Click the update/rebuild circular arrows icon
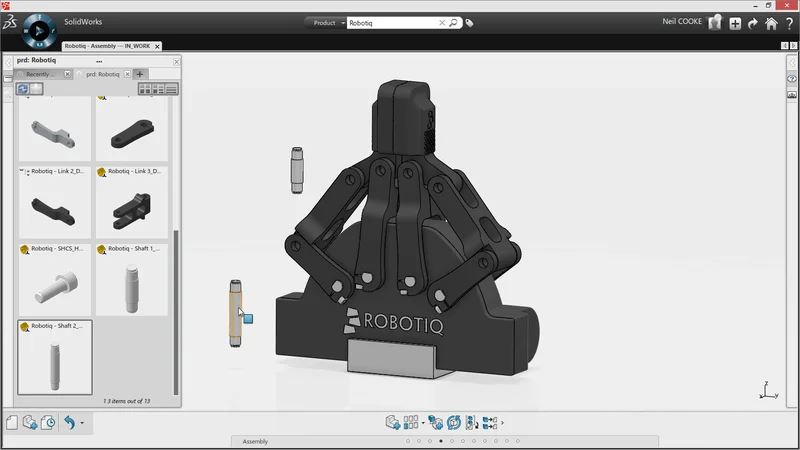Viewport: 800px width, 450px height. 454,422
